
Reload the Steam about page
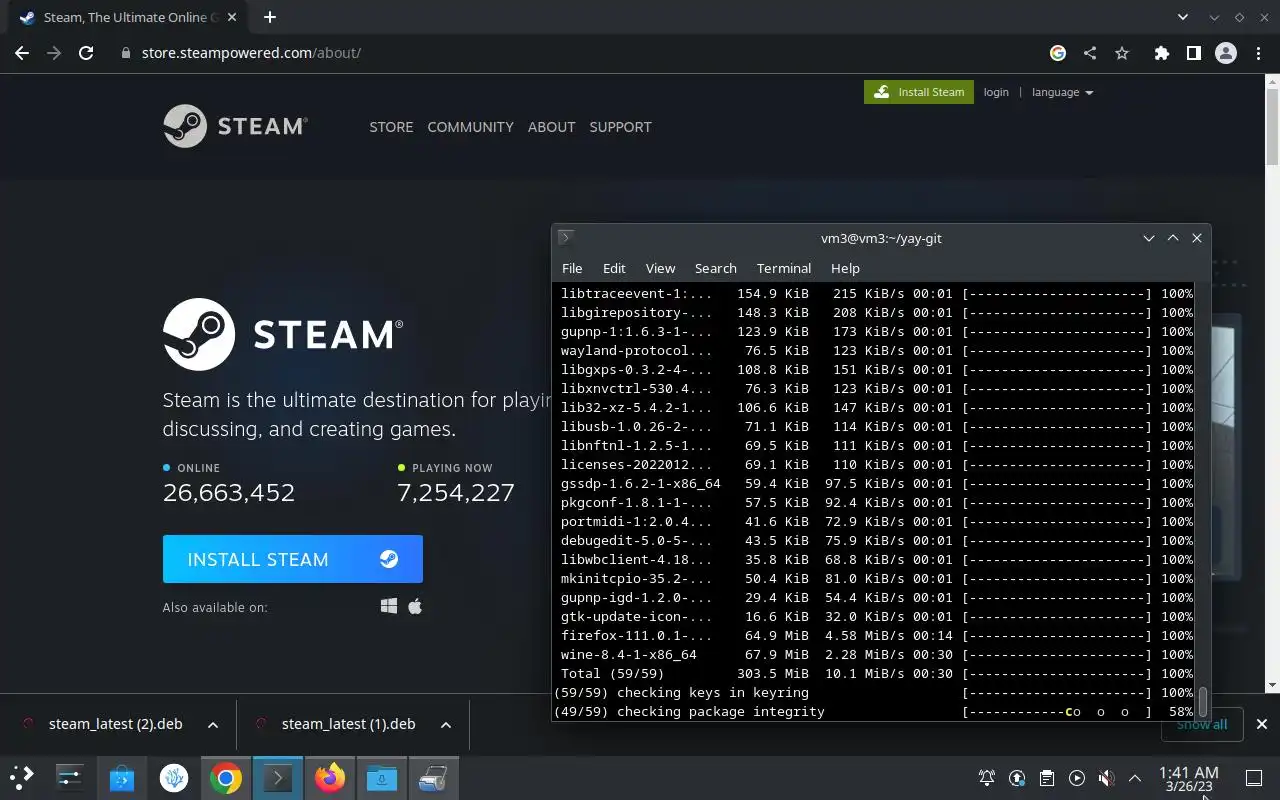click(86, 53)
